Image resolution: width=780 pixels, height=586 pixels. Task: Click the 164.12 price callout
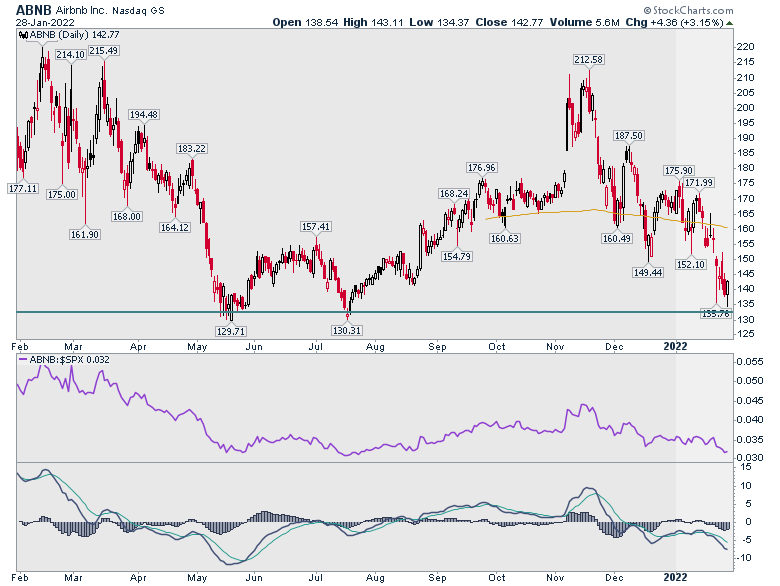tap(175, 227)
